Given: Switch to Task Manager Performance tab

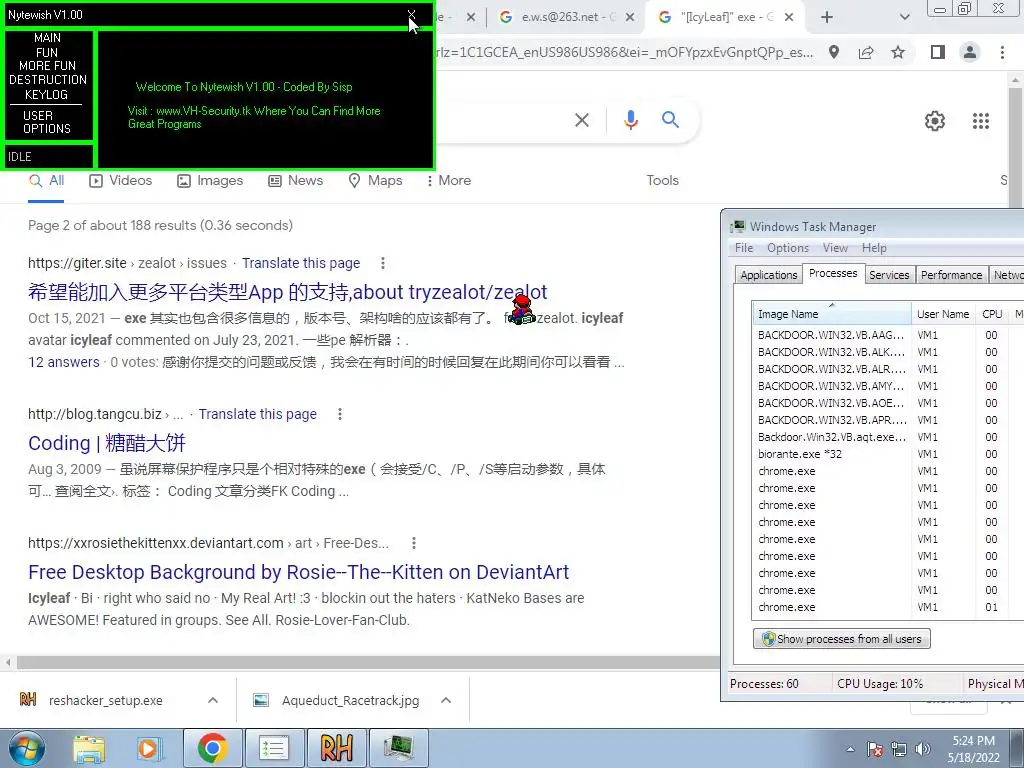Looking at the screenshot, I should tap(951, 275).
